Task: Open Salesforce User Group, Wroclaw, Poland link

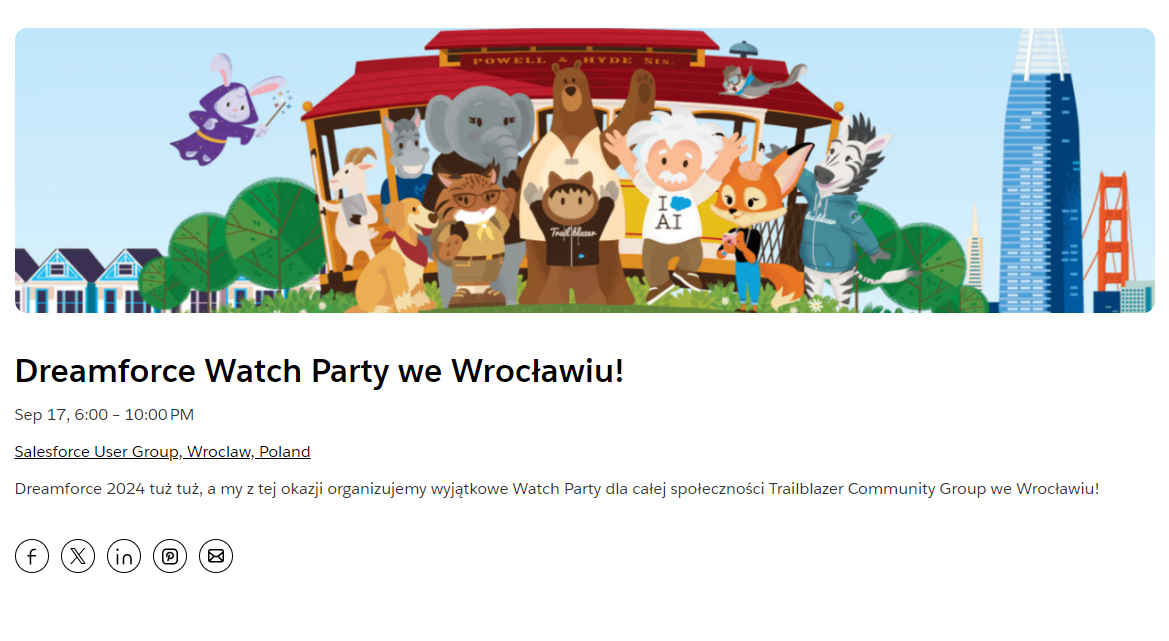Action: pos(163,452)
